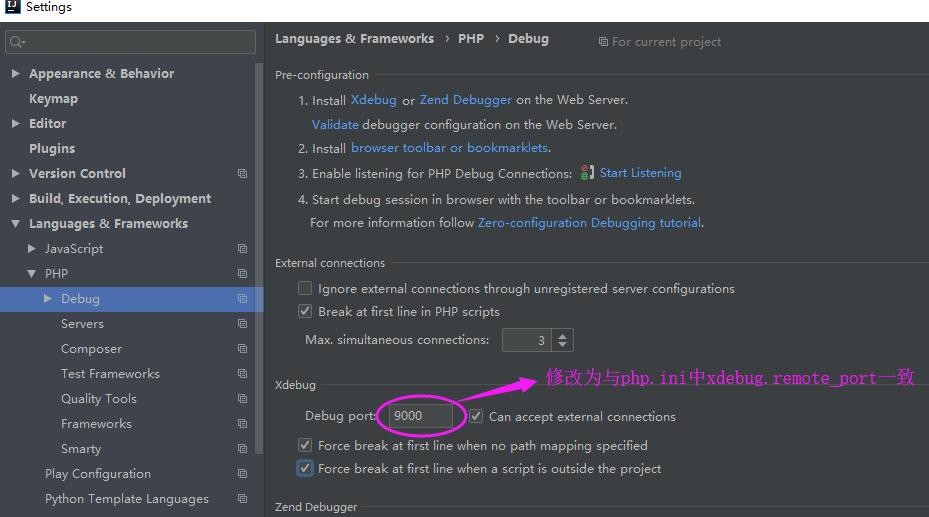Select Test Frameworks in the PHP tree
The width and height of the screenshot is (929, 517).
click(x=110, y=374)
